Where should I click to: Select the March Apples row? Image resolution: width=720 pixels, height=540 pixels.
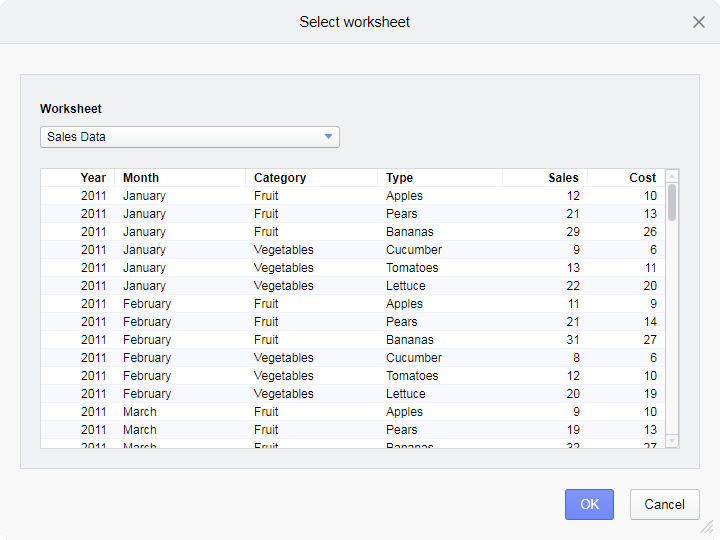pyautogui.click(x=352, y=412)
